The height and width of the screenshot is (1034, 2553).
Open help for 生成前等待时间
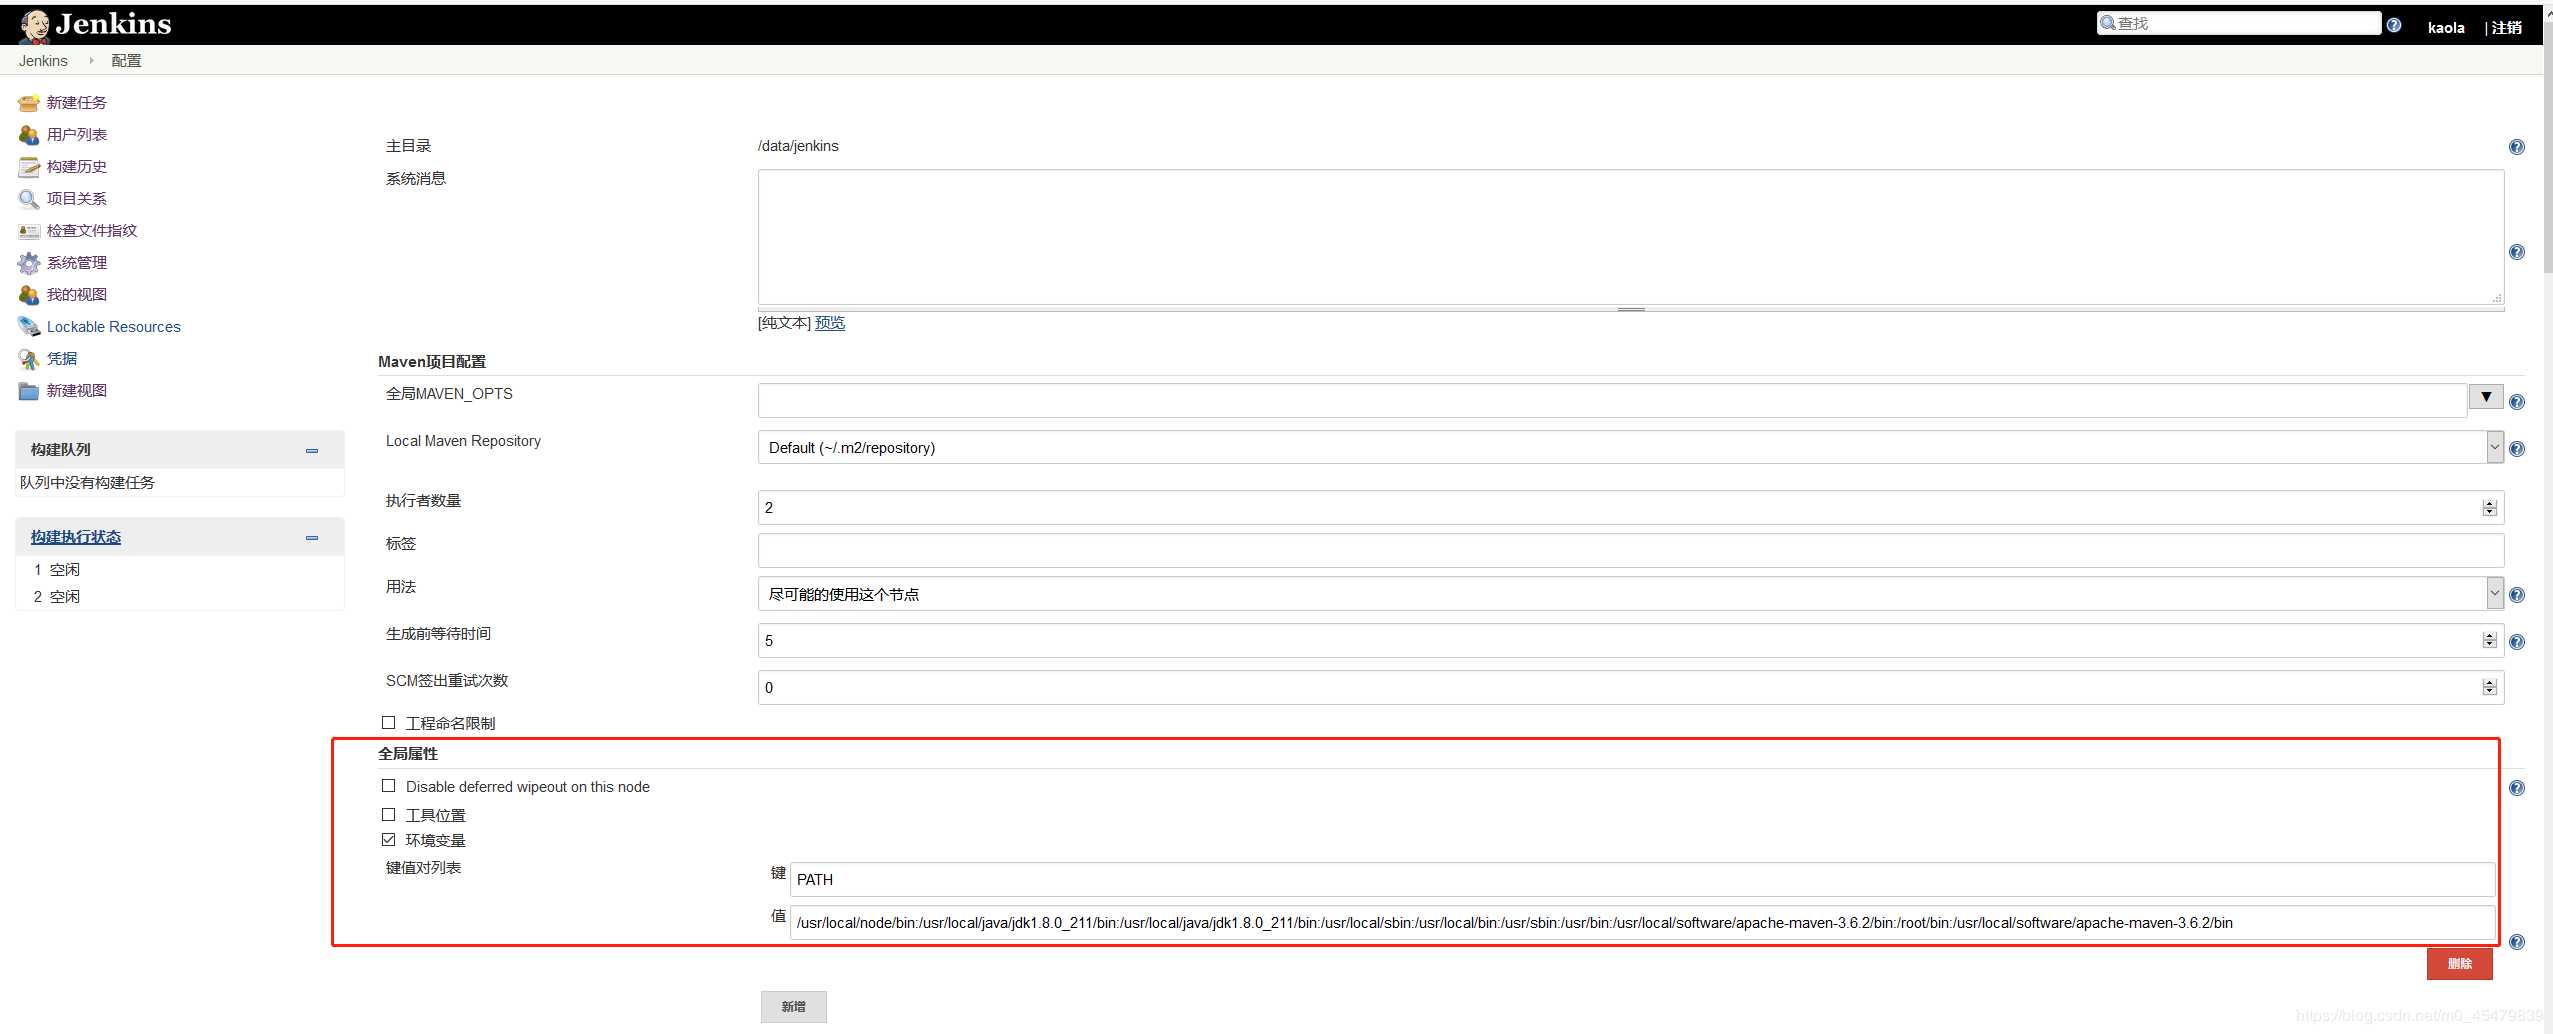(2517, 642)
